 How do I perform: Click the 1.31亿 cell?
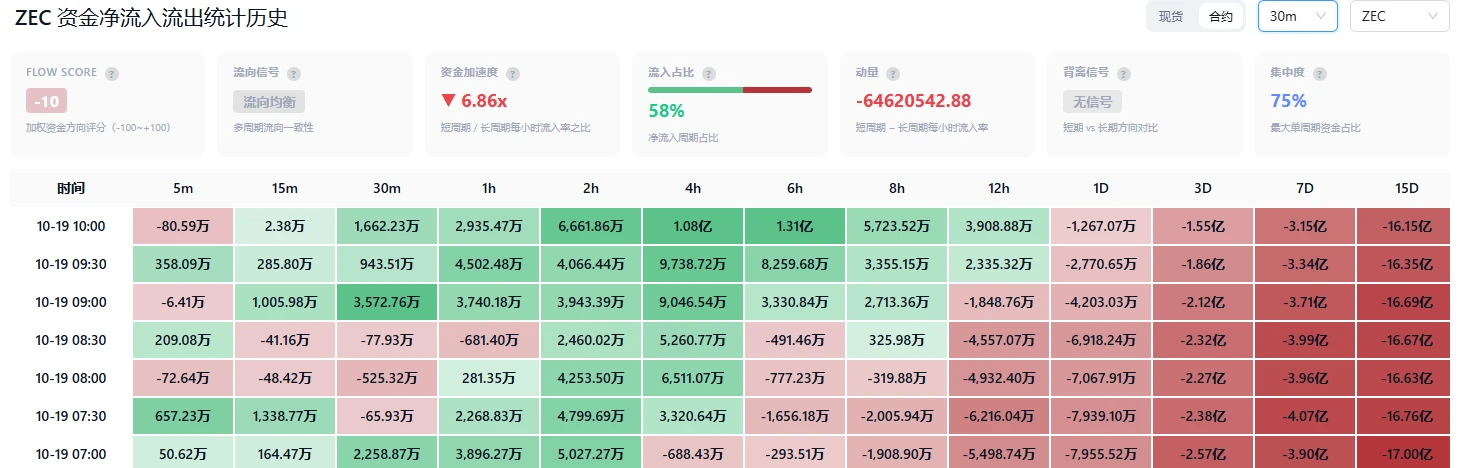[x=795, y=227]
